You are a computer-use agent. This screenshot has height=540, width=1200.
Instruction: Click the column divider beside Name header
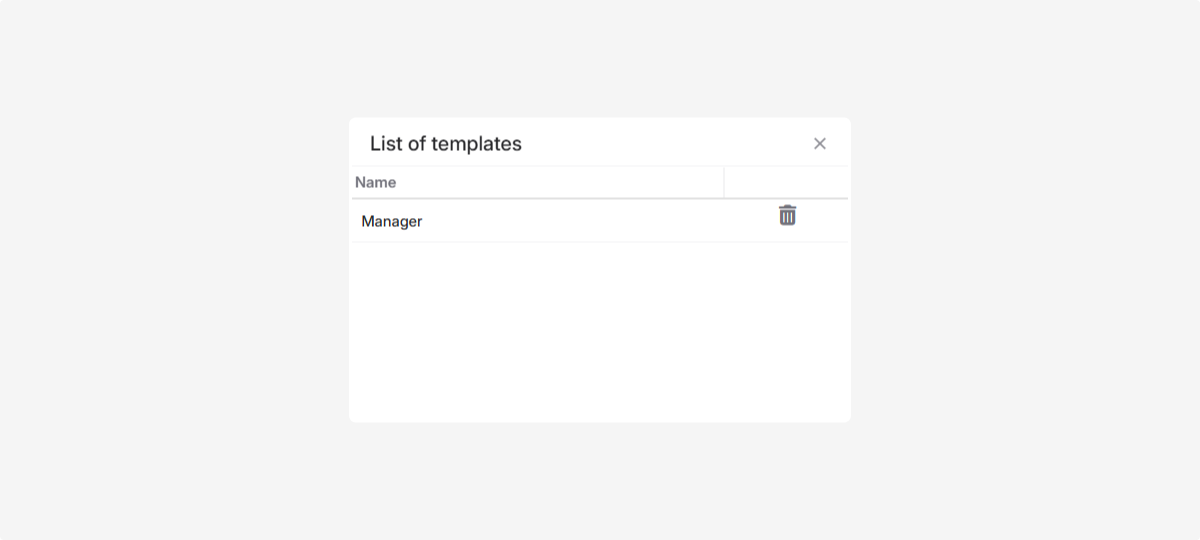[724, 182]
